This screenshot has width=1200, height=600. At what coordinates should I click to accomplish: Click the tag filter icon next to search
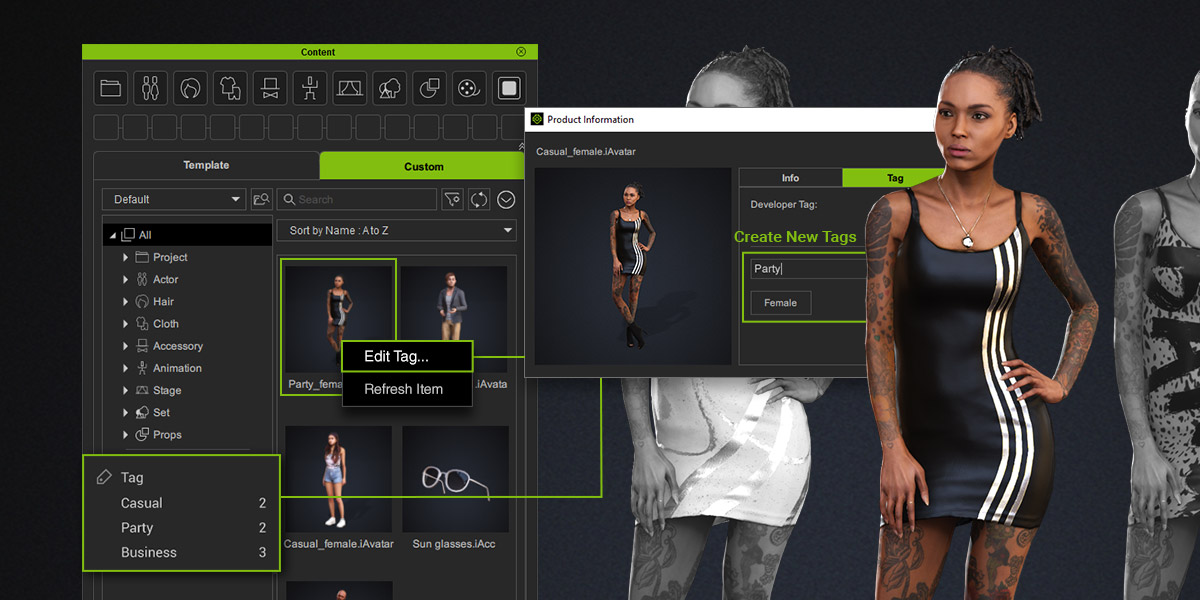pos(452,199)
